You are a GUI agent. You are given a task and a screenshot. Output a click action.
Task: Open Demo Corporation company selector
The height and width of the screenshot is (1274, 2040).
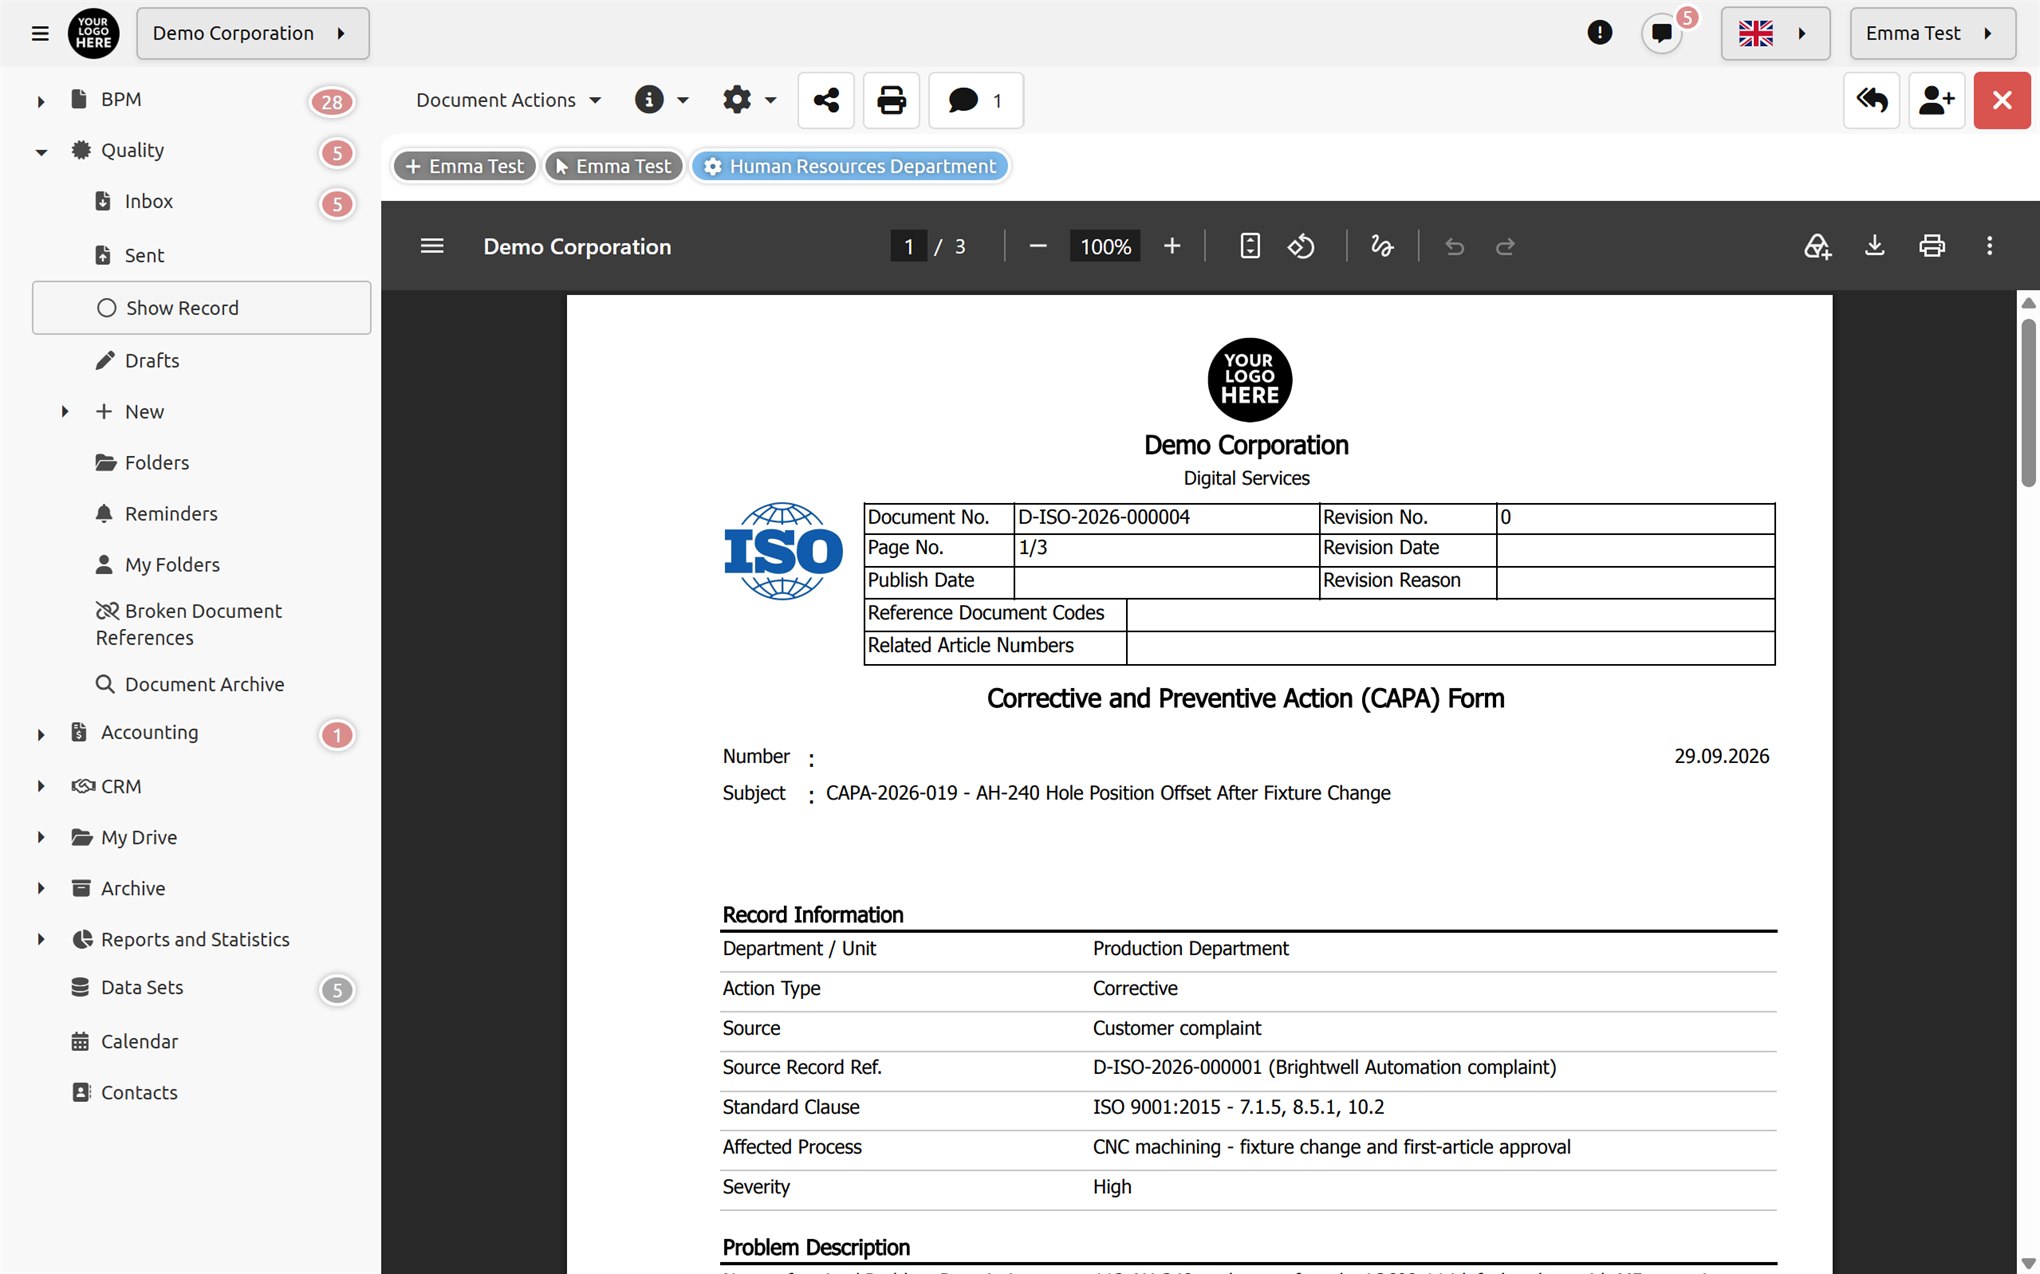[x=252, y=33]
